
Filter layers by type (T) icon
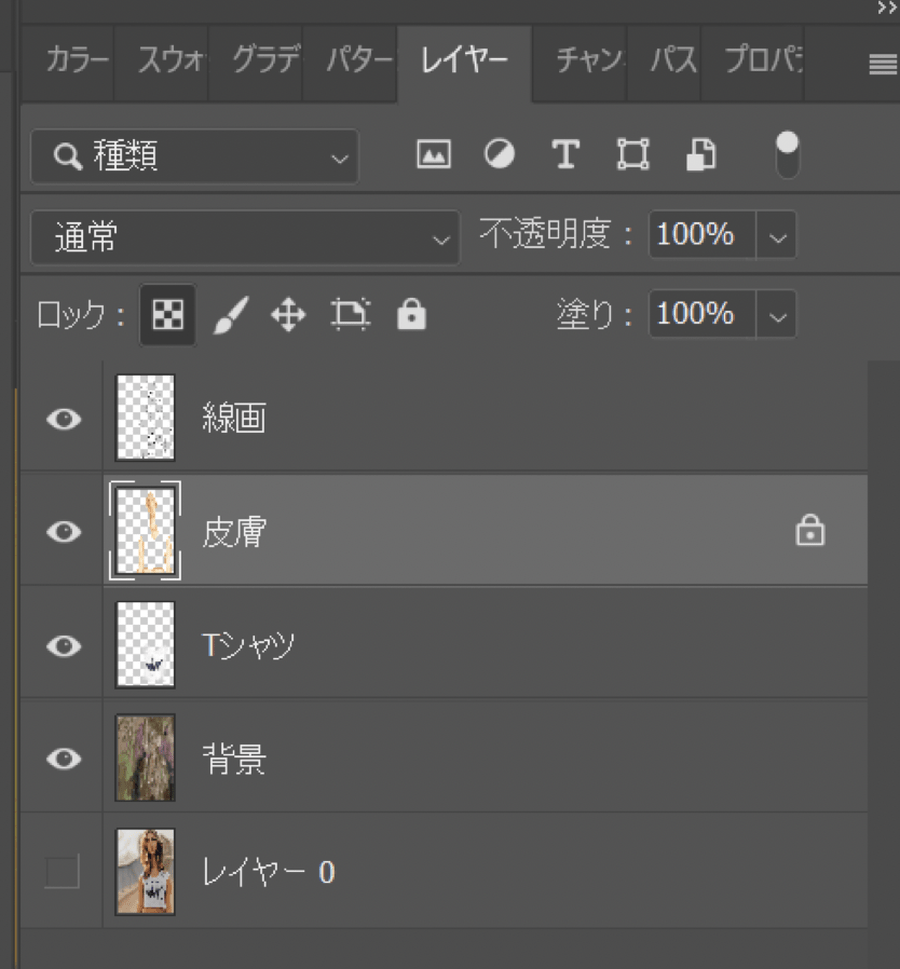[566, 154]
